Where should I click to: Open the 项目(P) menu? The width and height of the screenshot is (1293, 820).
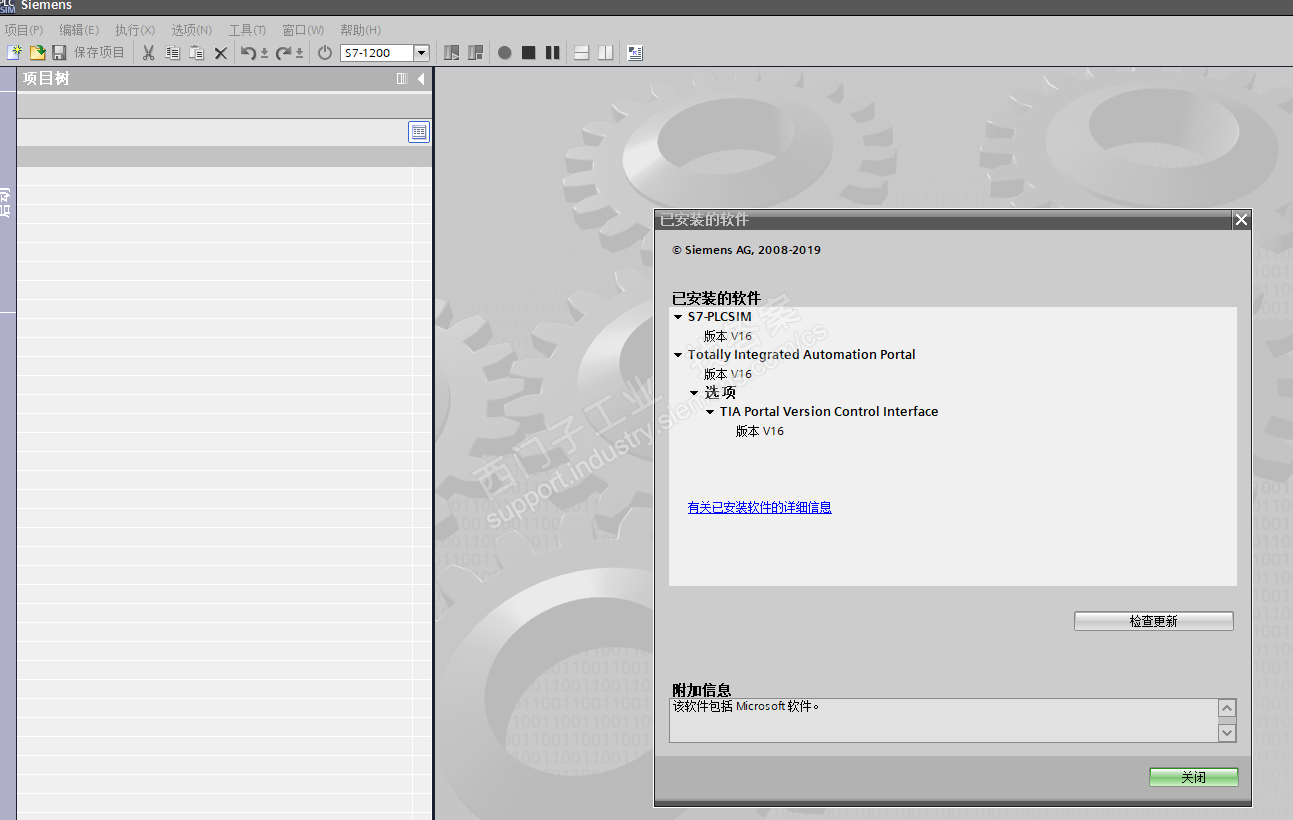point(24,30)
